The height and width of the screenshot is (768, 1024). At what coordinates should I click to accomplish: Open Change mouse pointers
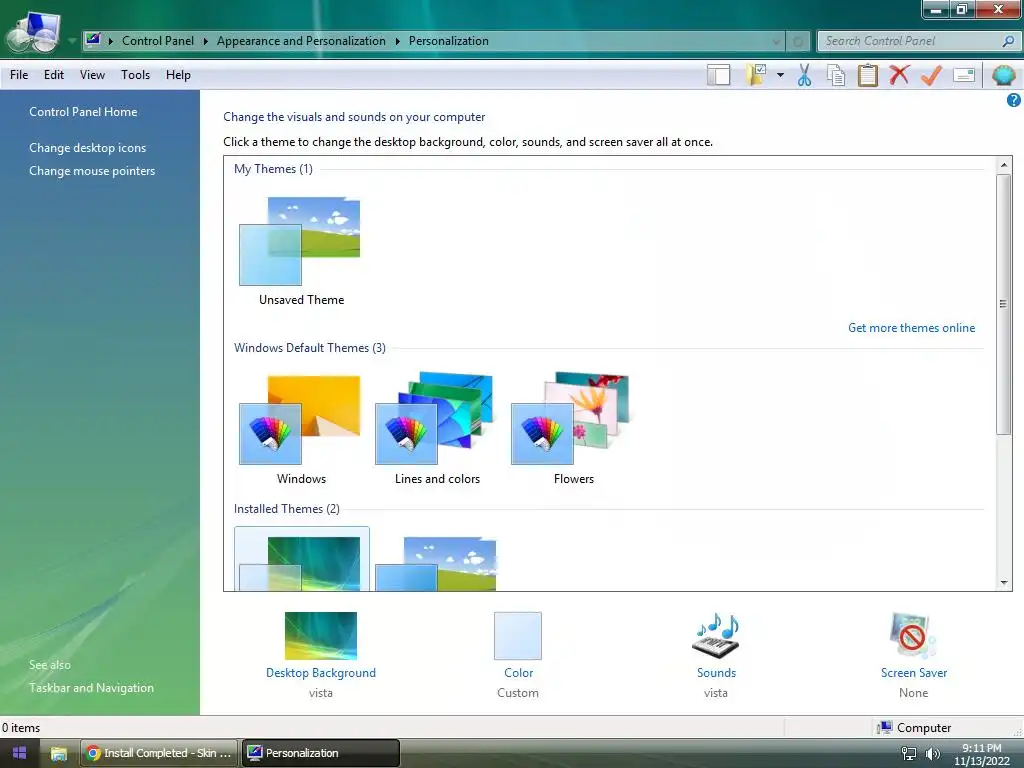coord(92,170)
